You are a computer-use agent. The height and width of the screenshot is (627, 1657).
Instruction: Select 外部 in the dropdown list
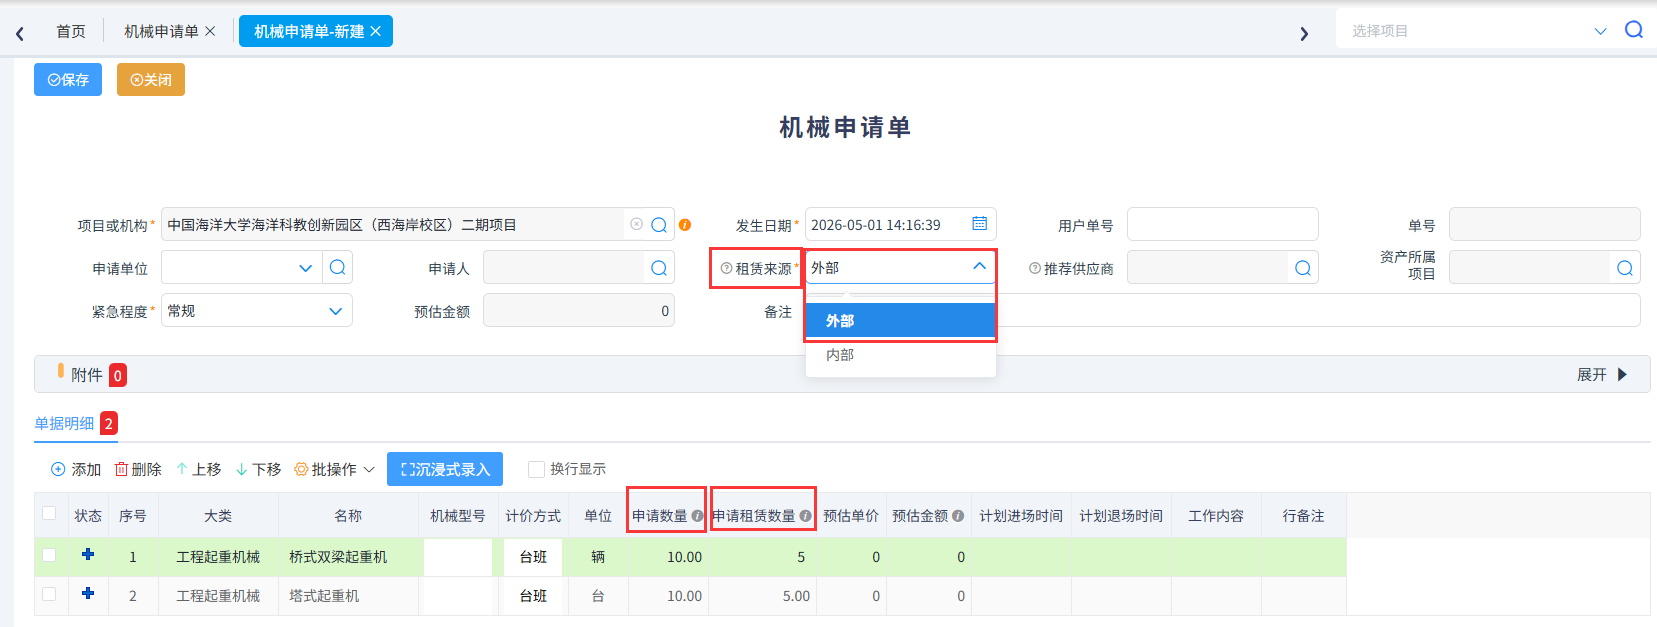point(901,321)
